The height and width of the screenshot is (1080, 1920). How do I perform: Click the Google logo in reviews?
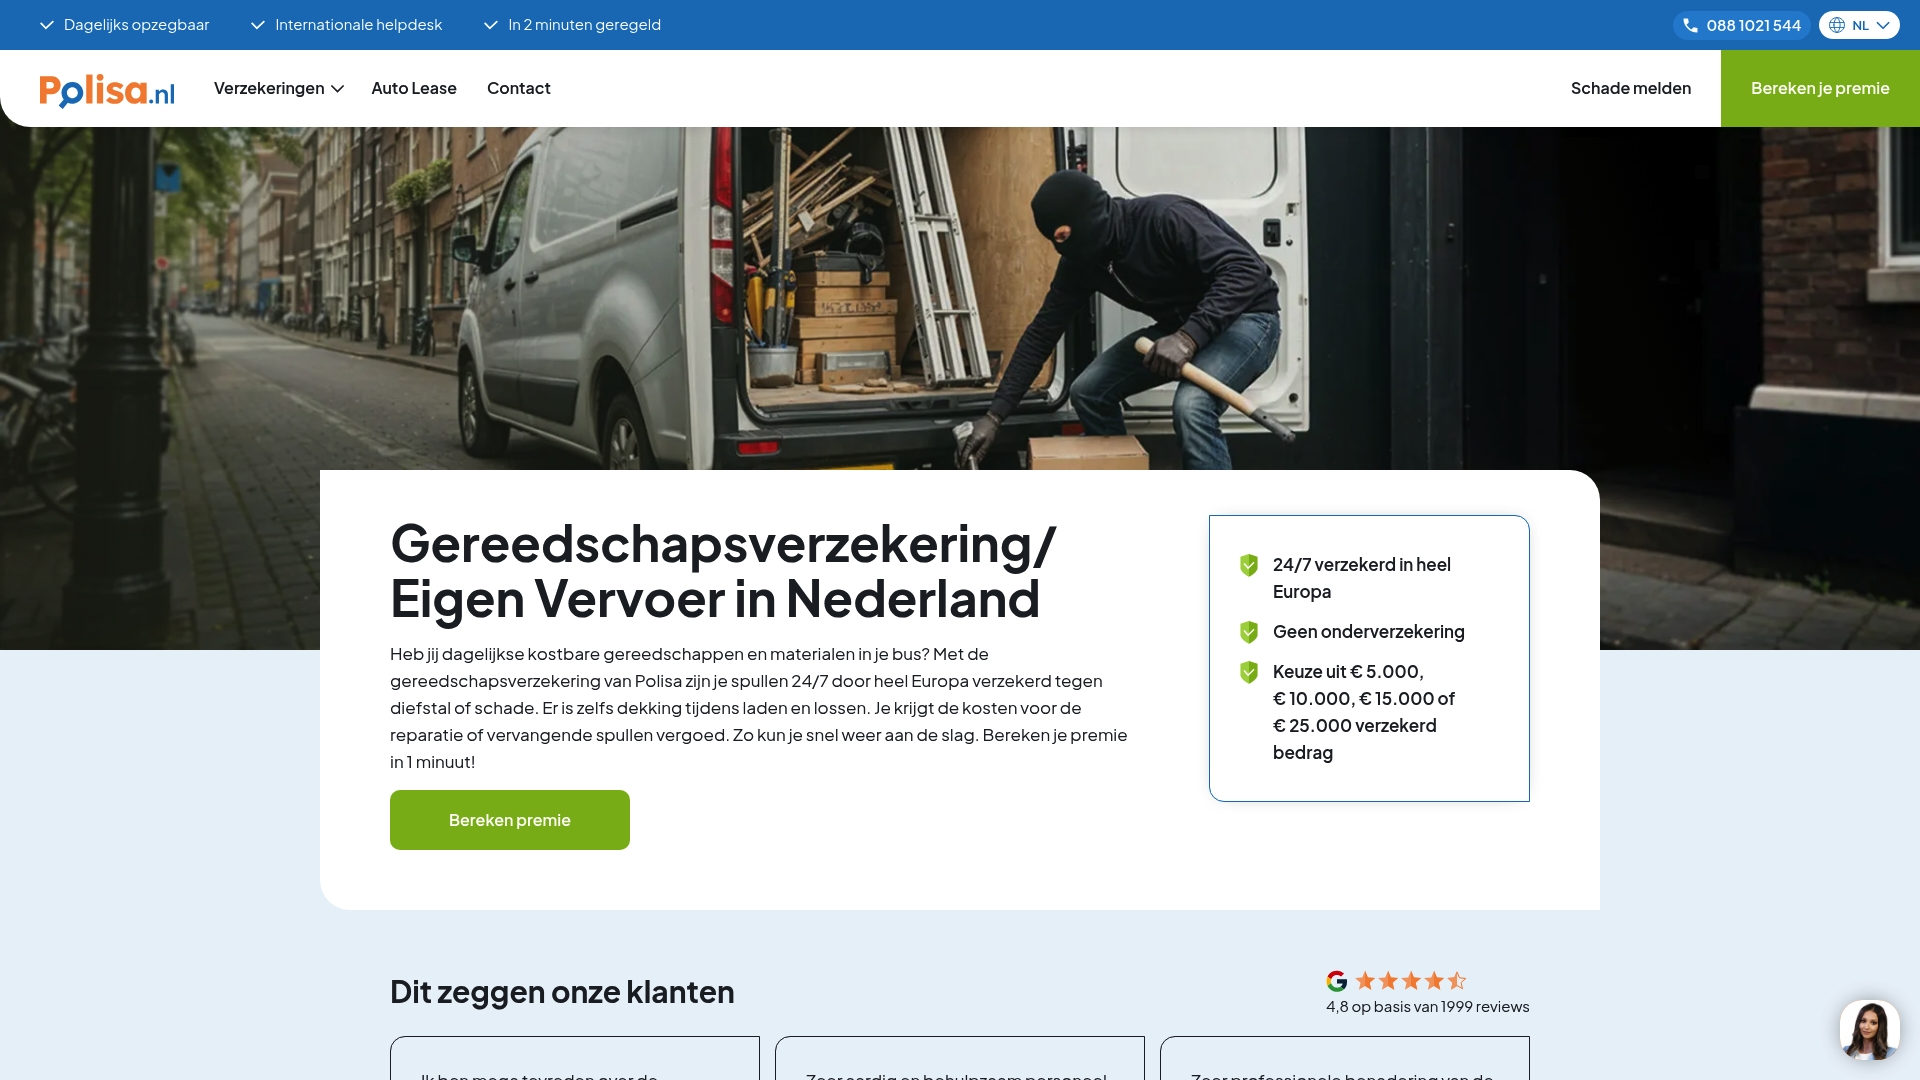pos(1337,981)
